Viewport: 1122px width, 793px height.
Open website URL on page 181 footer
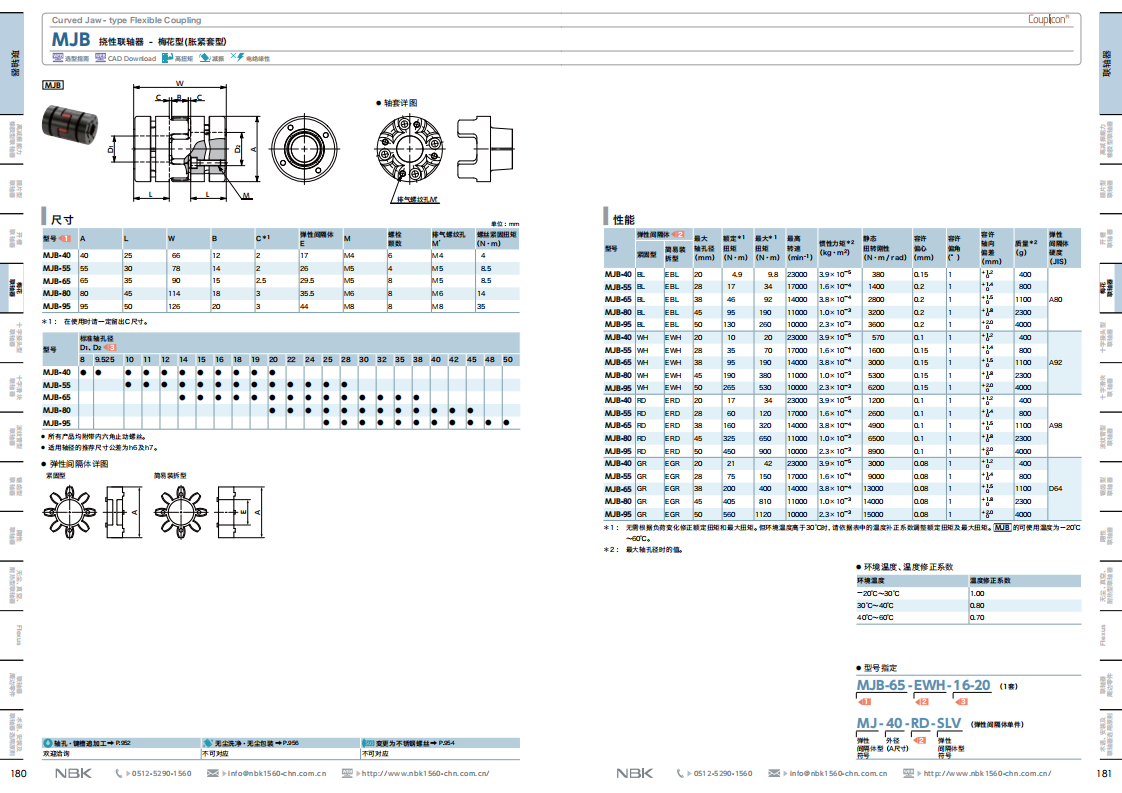(x=987, y=774)
